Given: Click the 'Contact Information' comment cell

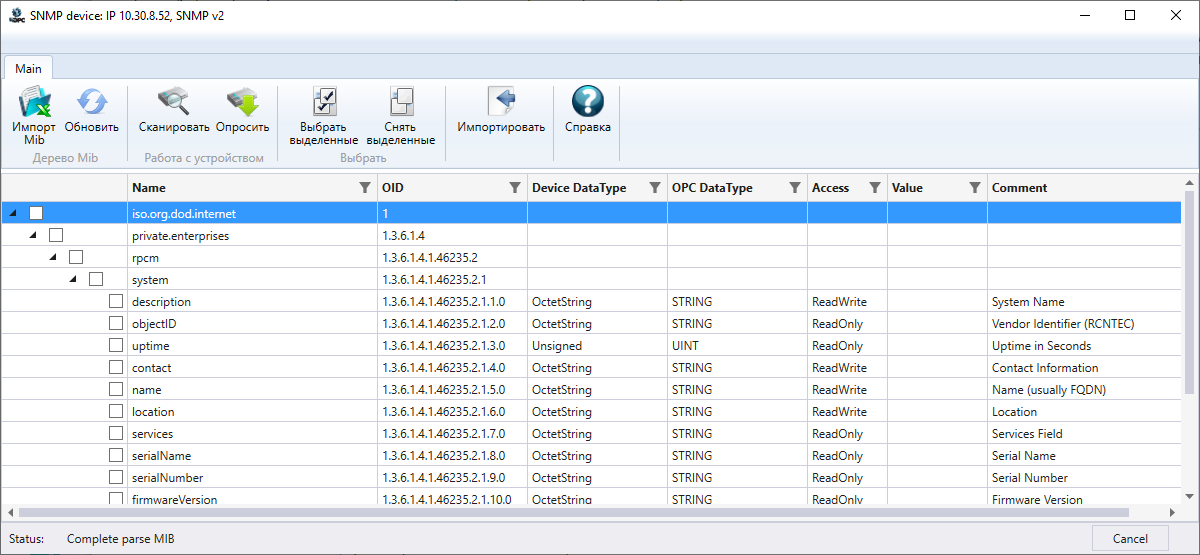Looking at the screenshot, I should [1045, 367].
